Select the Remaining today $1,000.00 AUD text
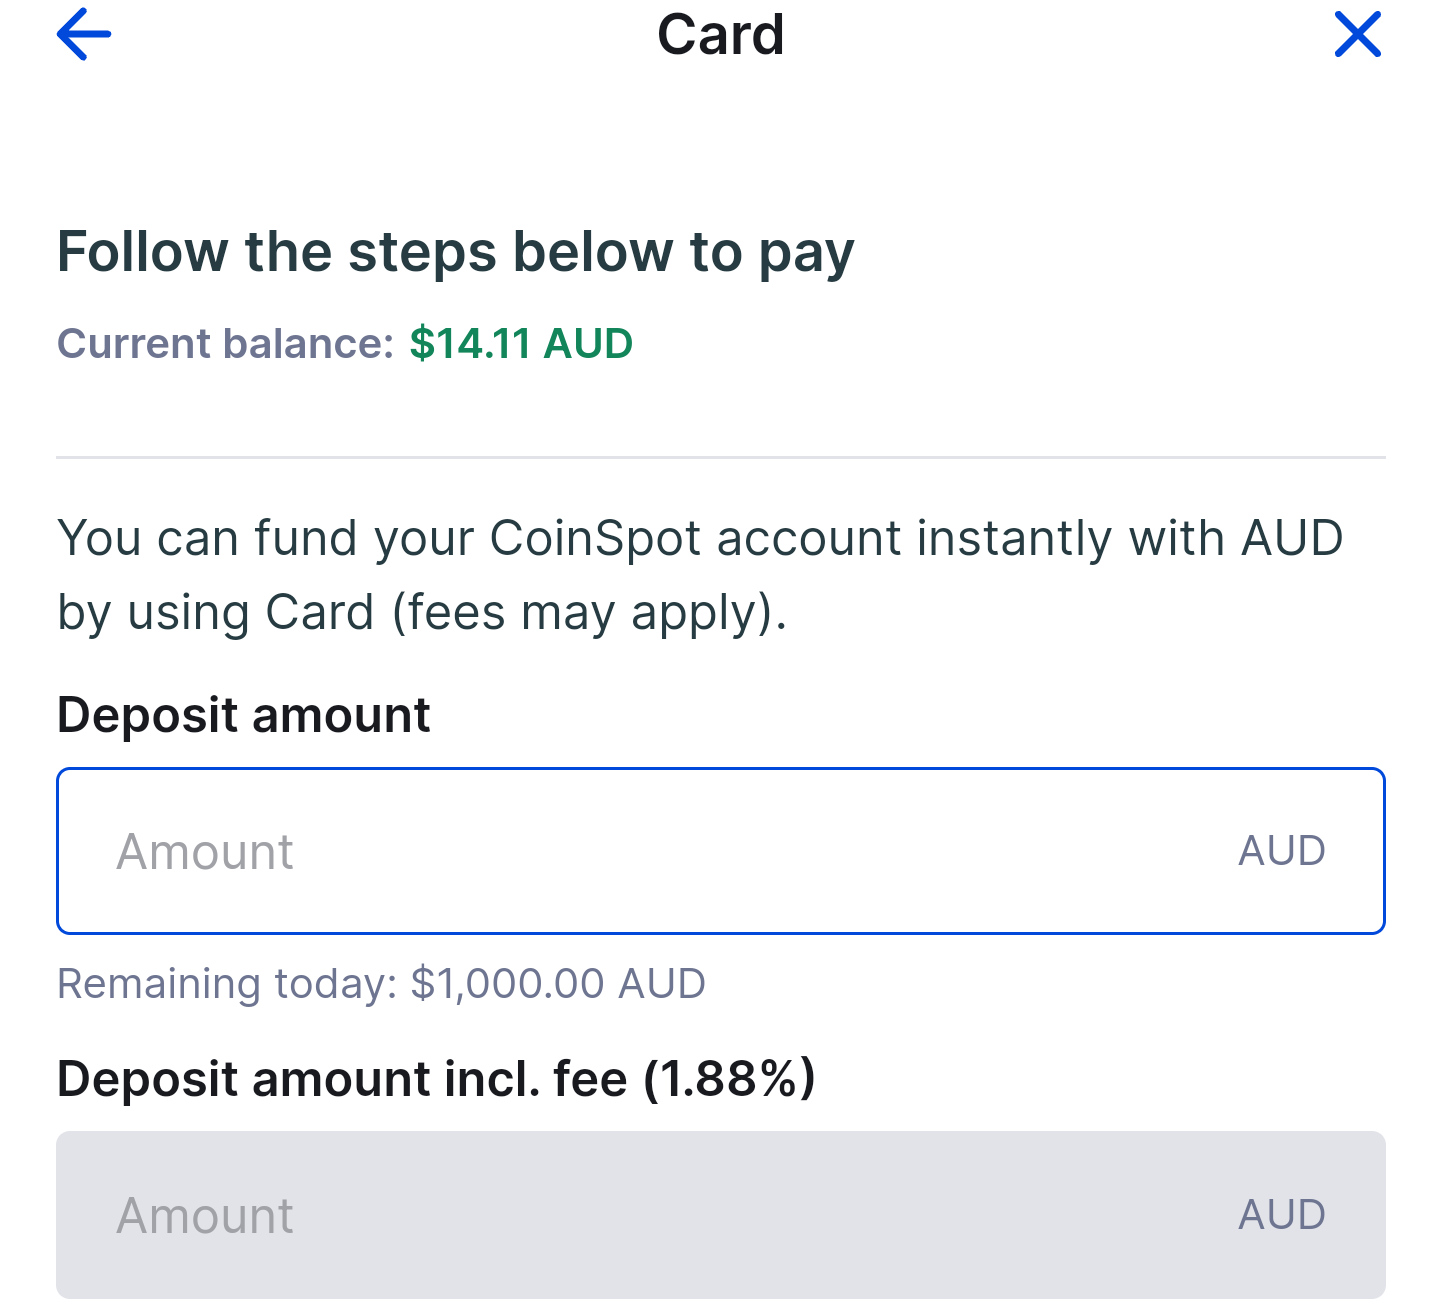Screen dimensions: 1440x1311 (381, 983)
